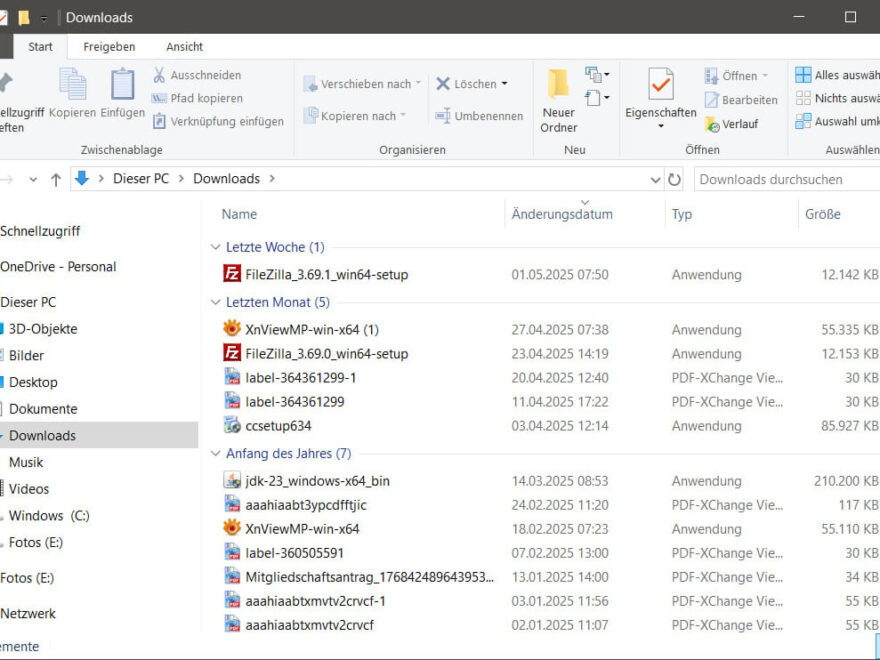Open recent locations dropdown arrow

click(x=33, y=180)
